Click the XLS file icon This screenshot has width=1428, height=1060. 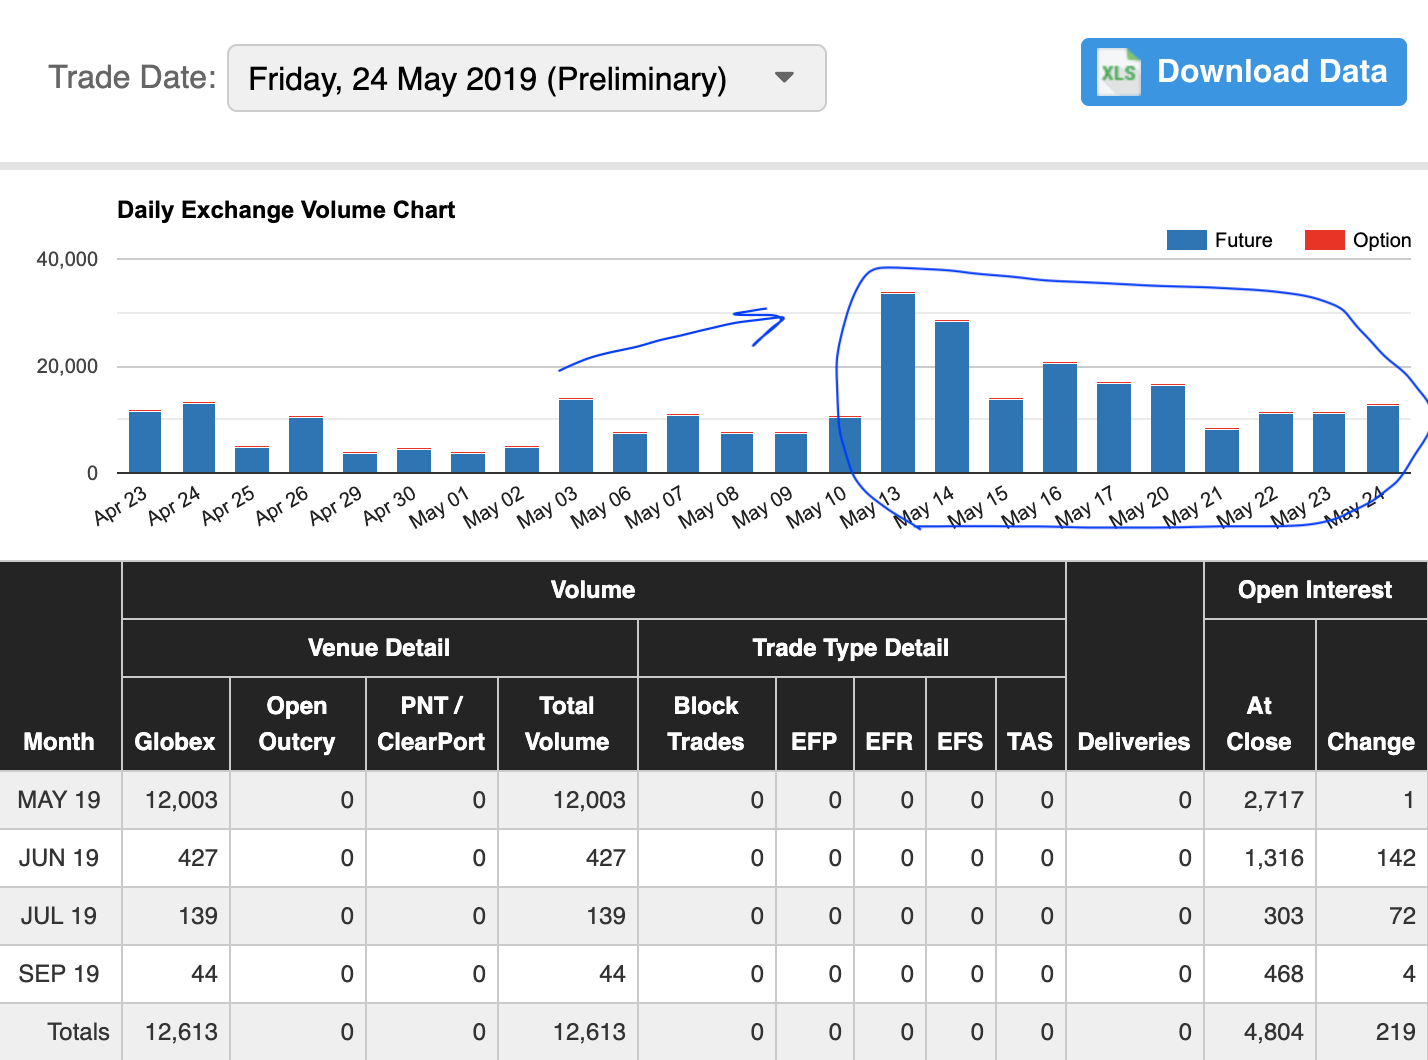coord(1118,72)
